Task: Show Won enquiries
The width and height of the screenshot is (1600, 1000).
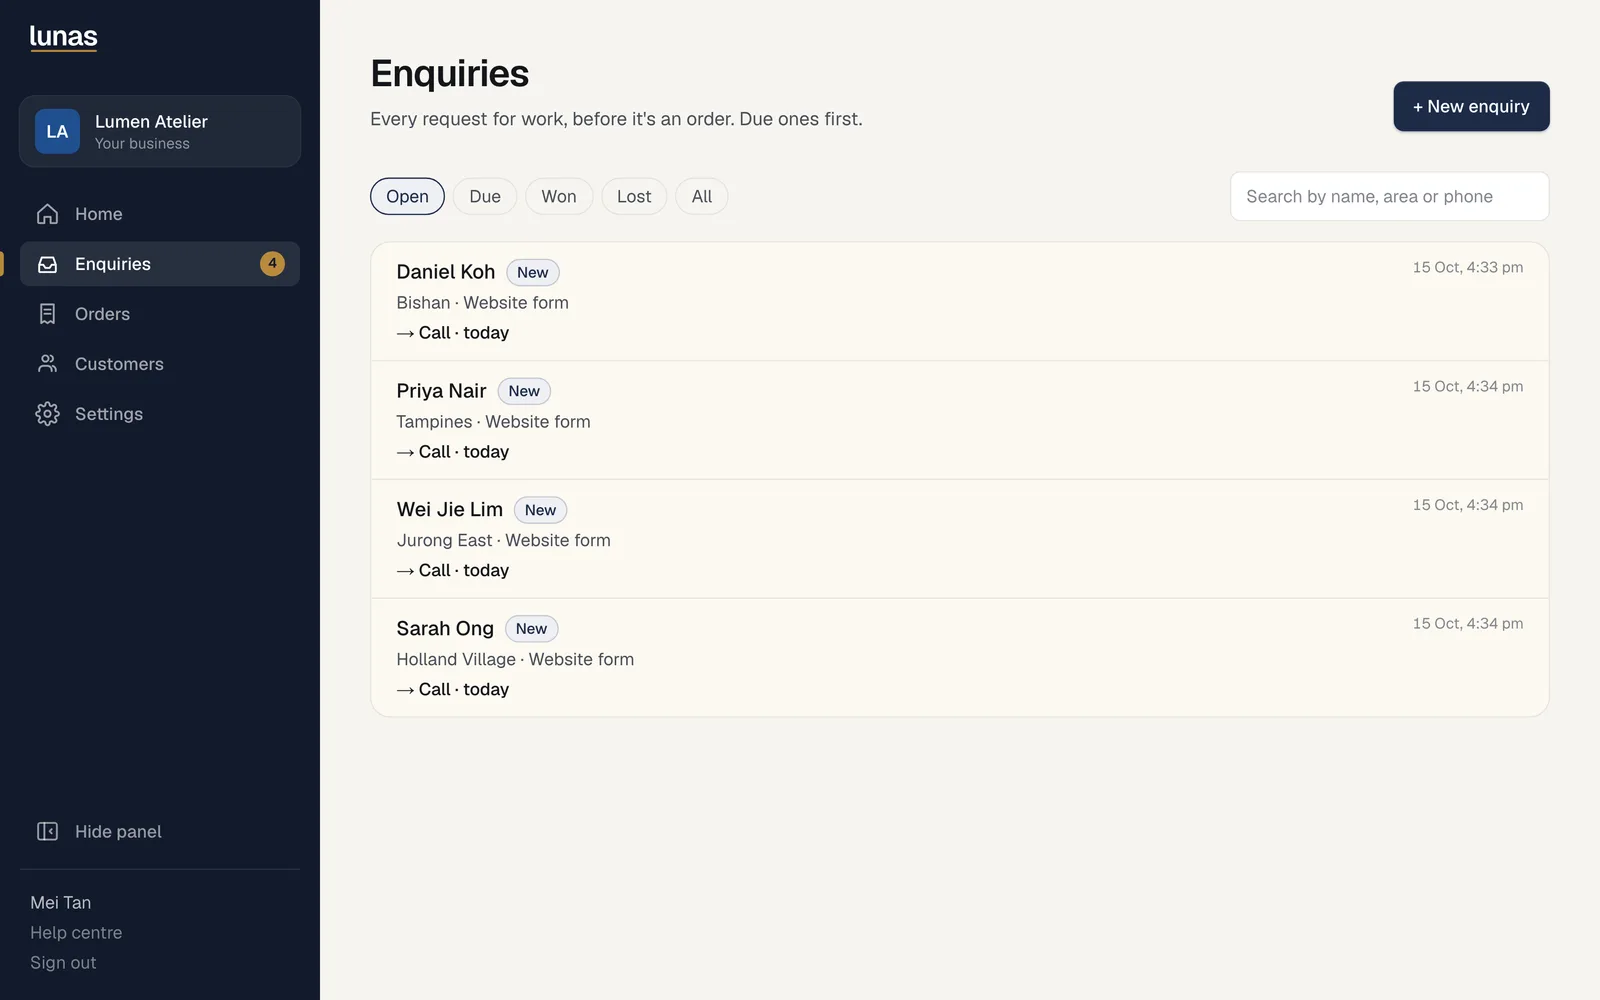Action: [559, 196]
